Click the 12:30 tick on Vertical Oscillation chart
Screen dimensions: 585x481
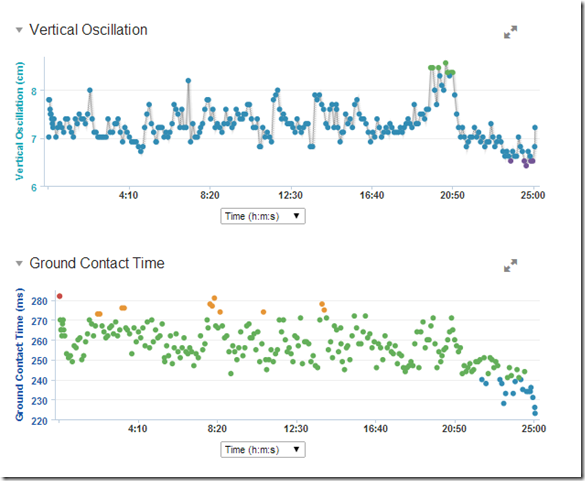tap(290, 195)
